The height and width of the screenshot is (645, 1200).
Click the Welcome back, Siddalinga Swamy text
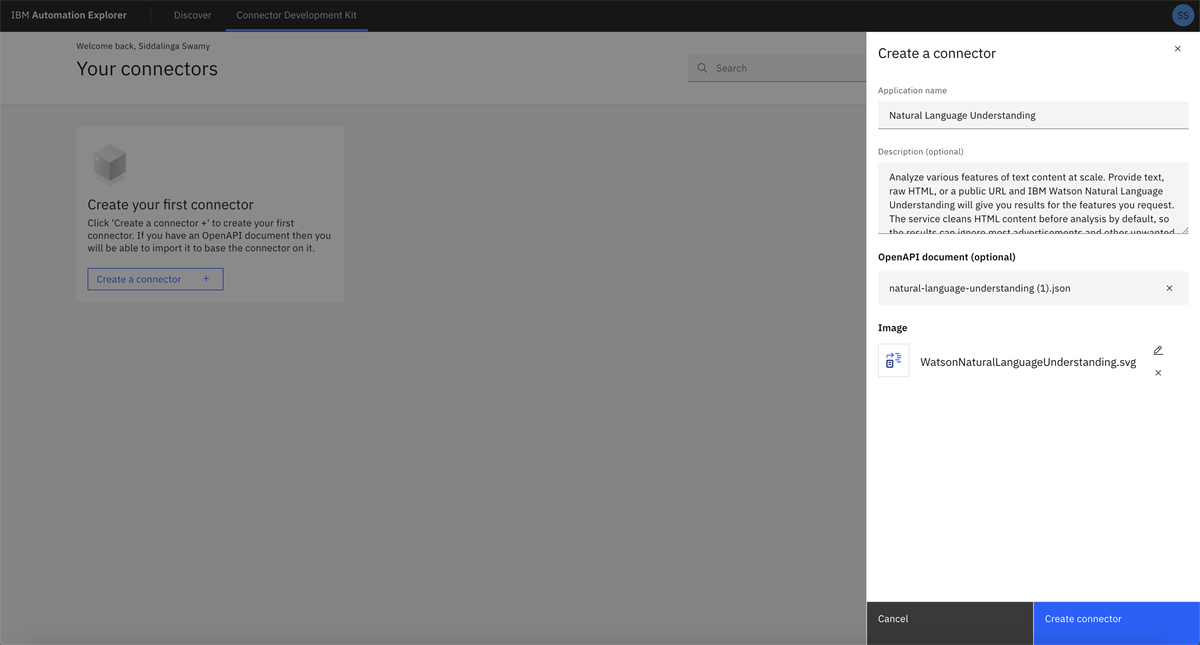pos(143,46)
